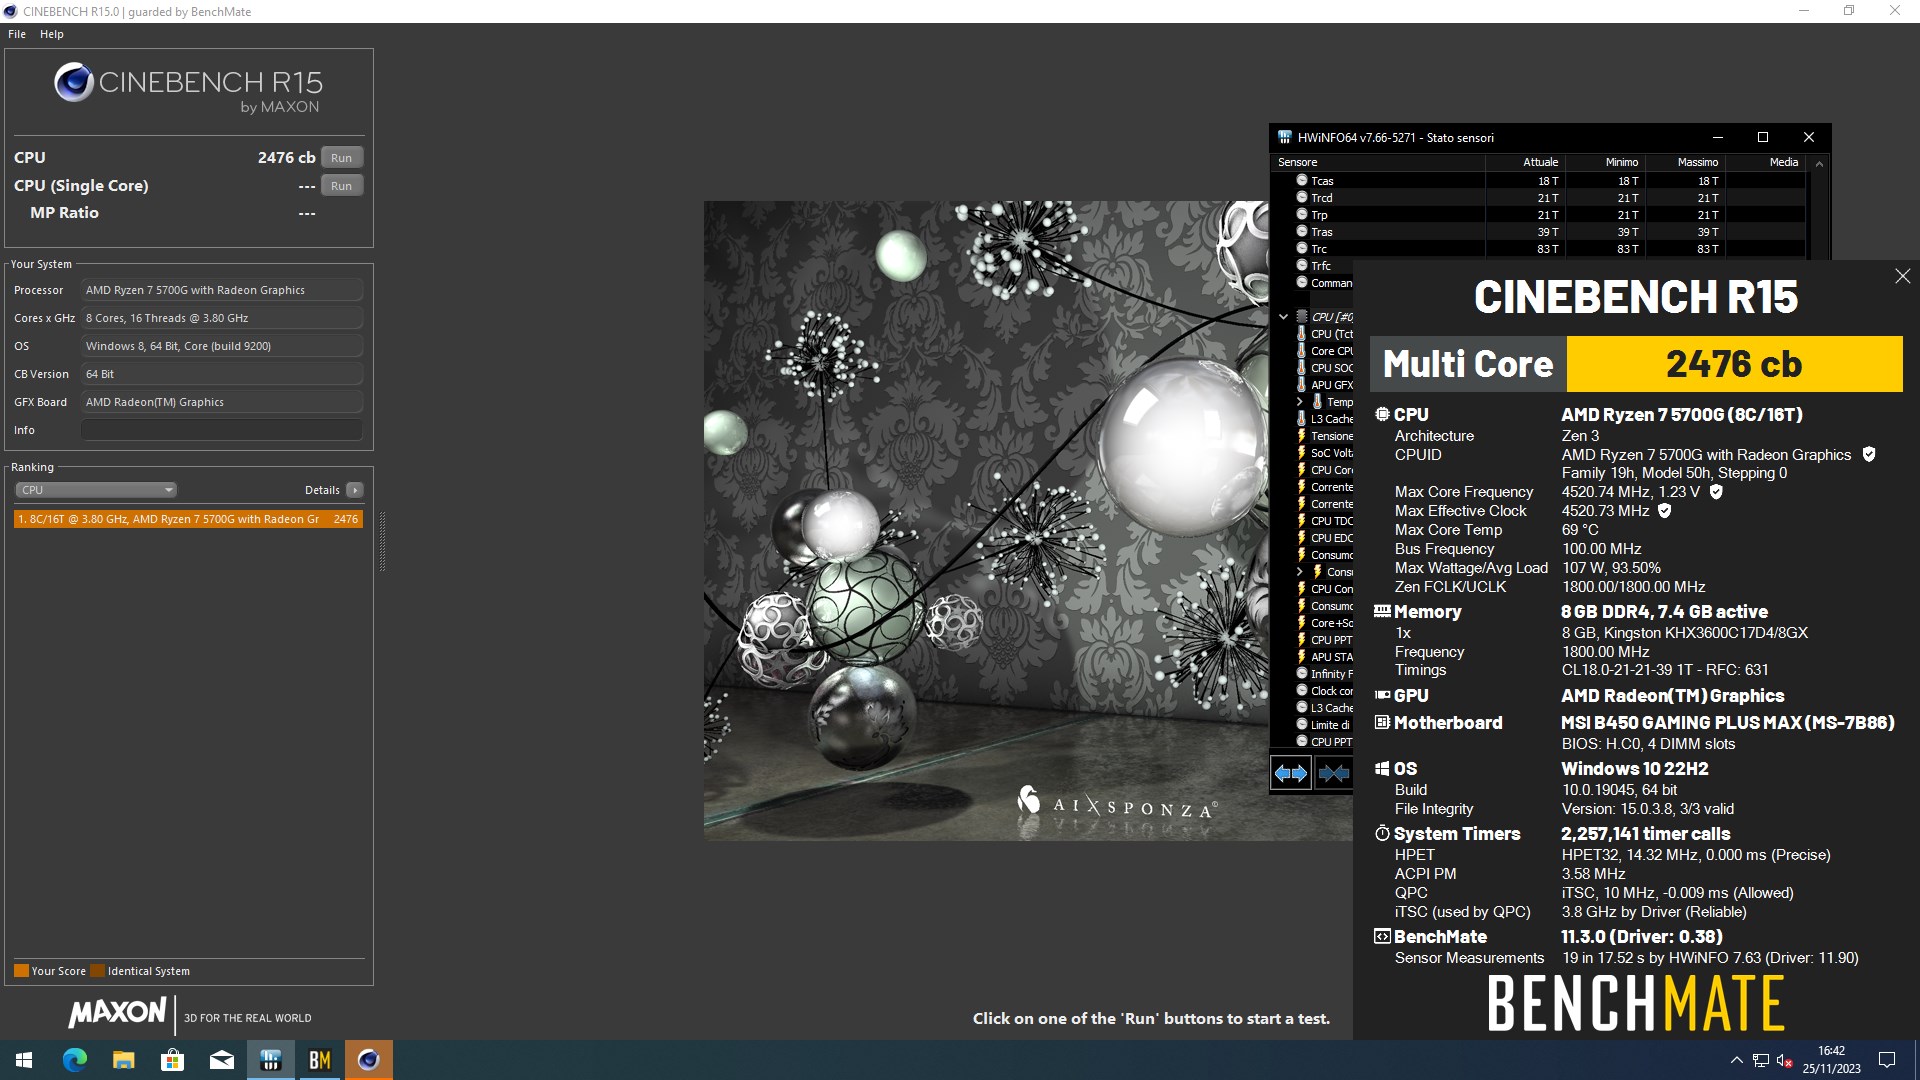Select the Trc sensor row in HWiNFO

point(1538,249)
